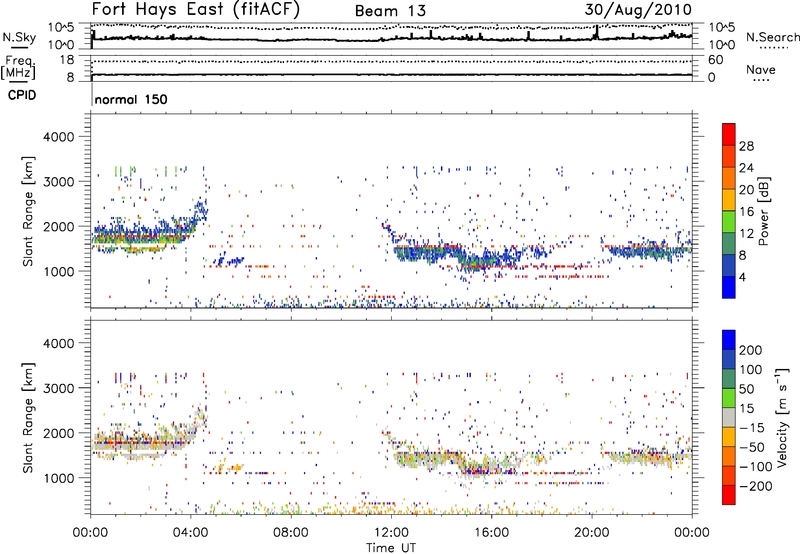The width and height of the screenshot is (800, 554).
Task: Click the solid line sample under 'N.Sky'
Action: pyautogui.click(x=19, y=47)
